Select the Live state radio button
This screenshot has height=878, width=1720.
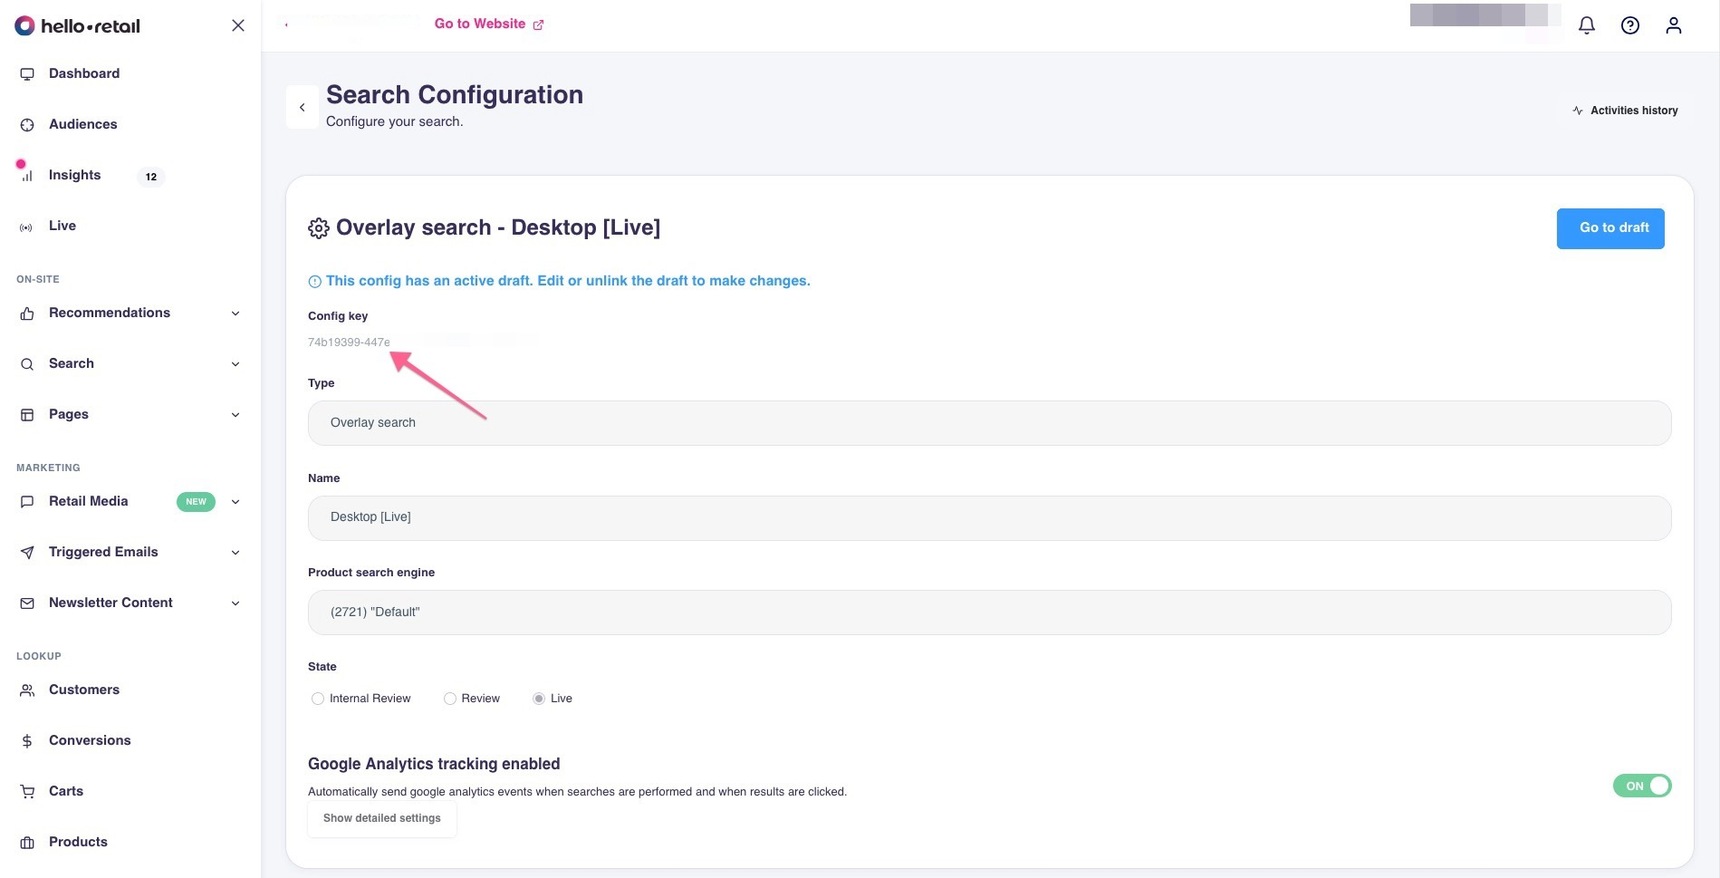point(539,699)
